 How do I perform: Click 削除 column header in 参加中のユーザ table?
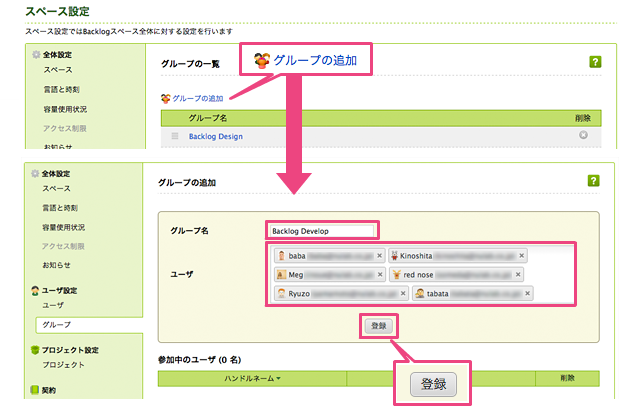click(x=568, y=378)
